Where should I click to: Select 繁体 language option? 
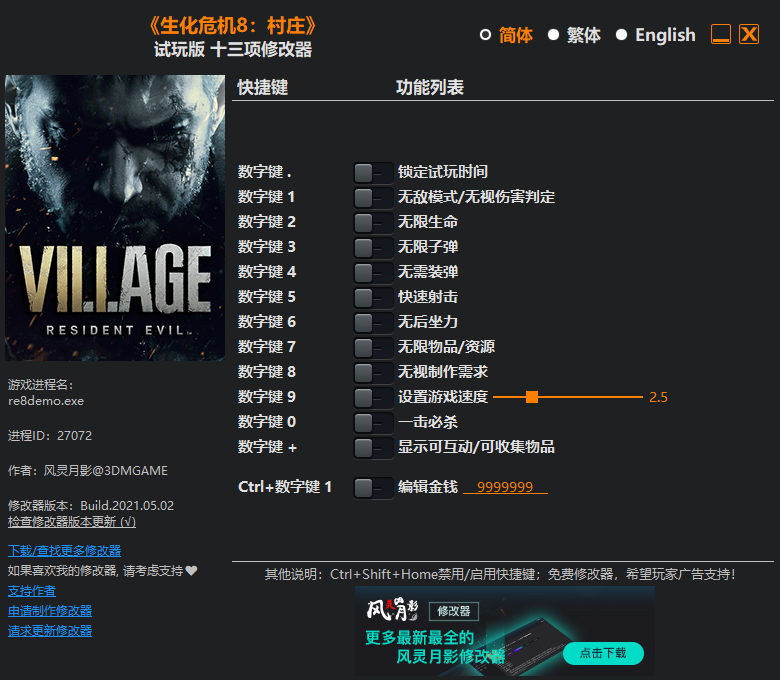554,35
